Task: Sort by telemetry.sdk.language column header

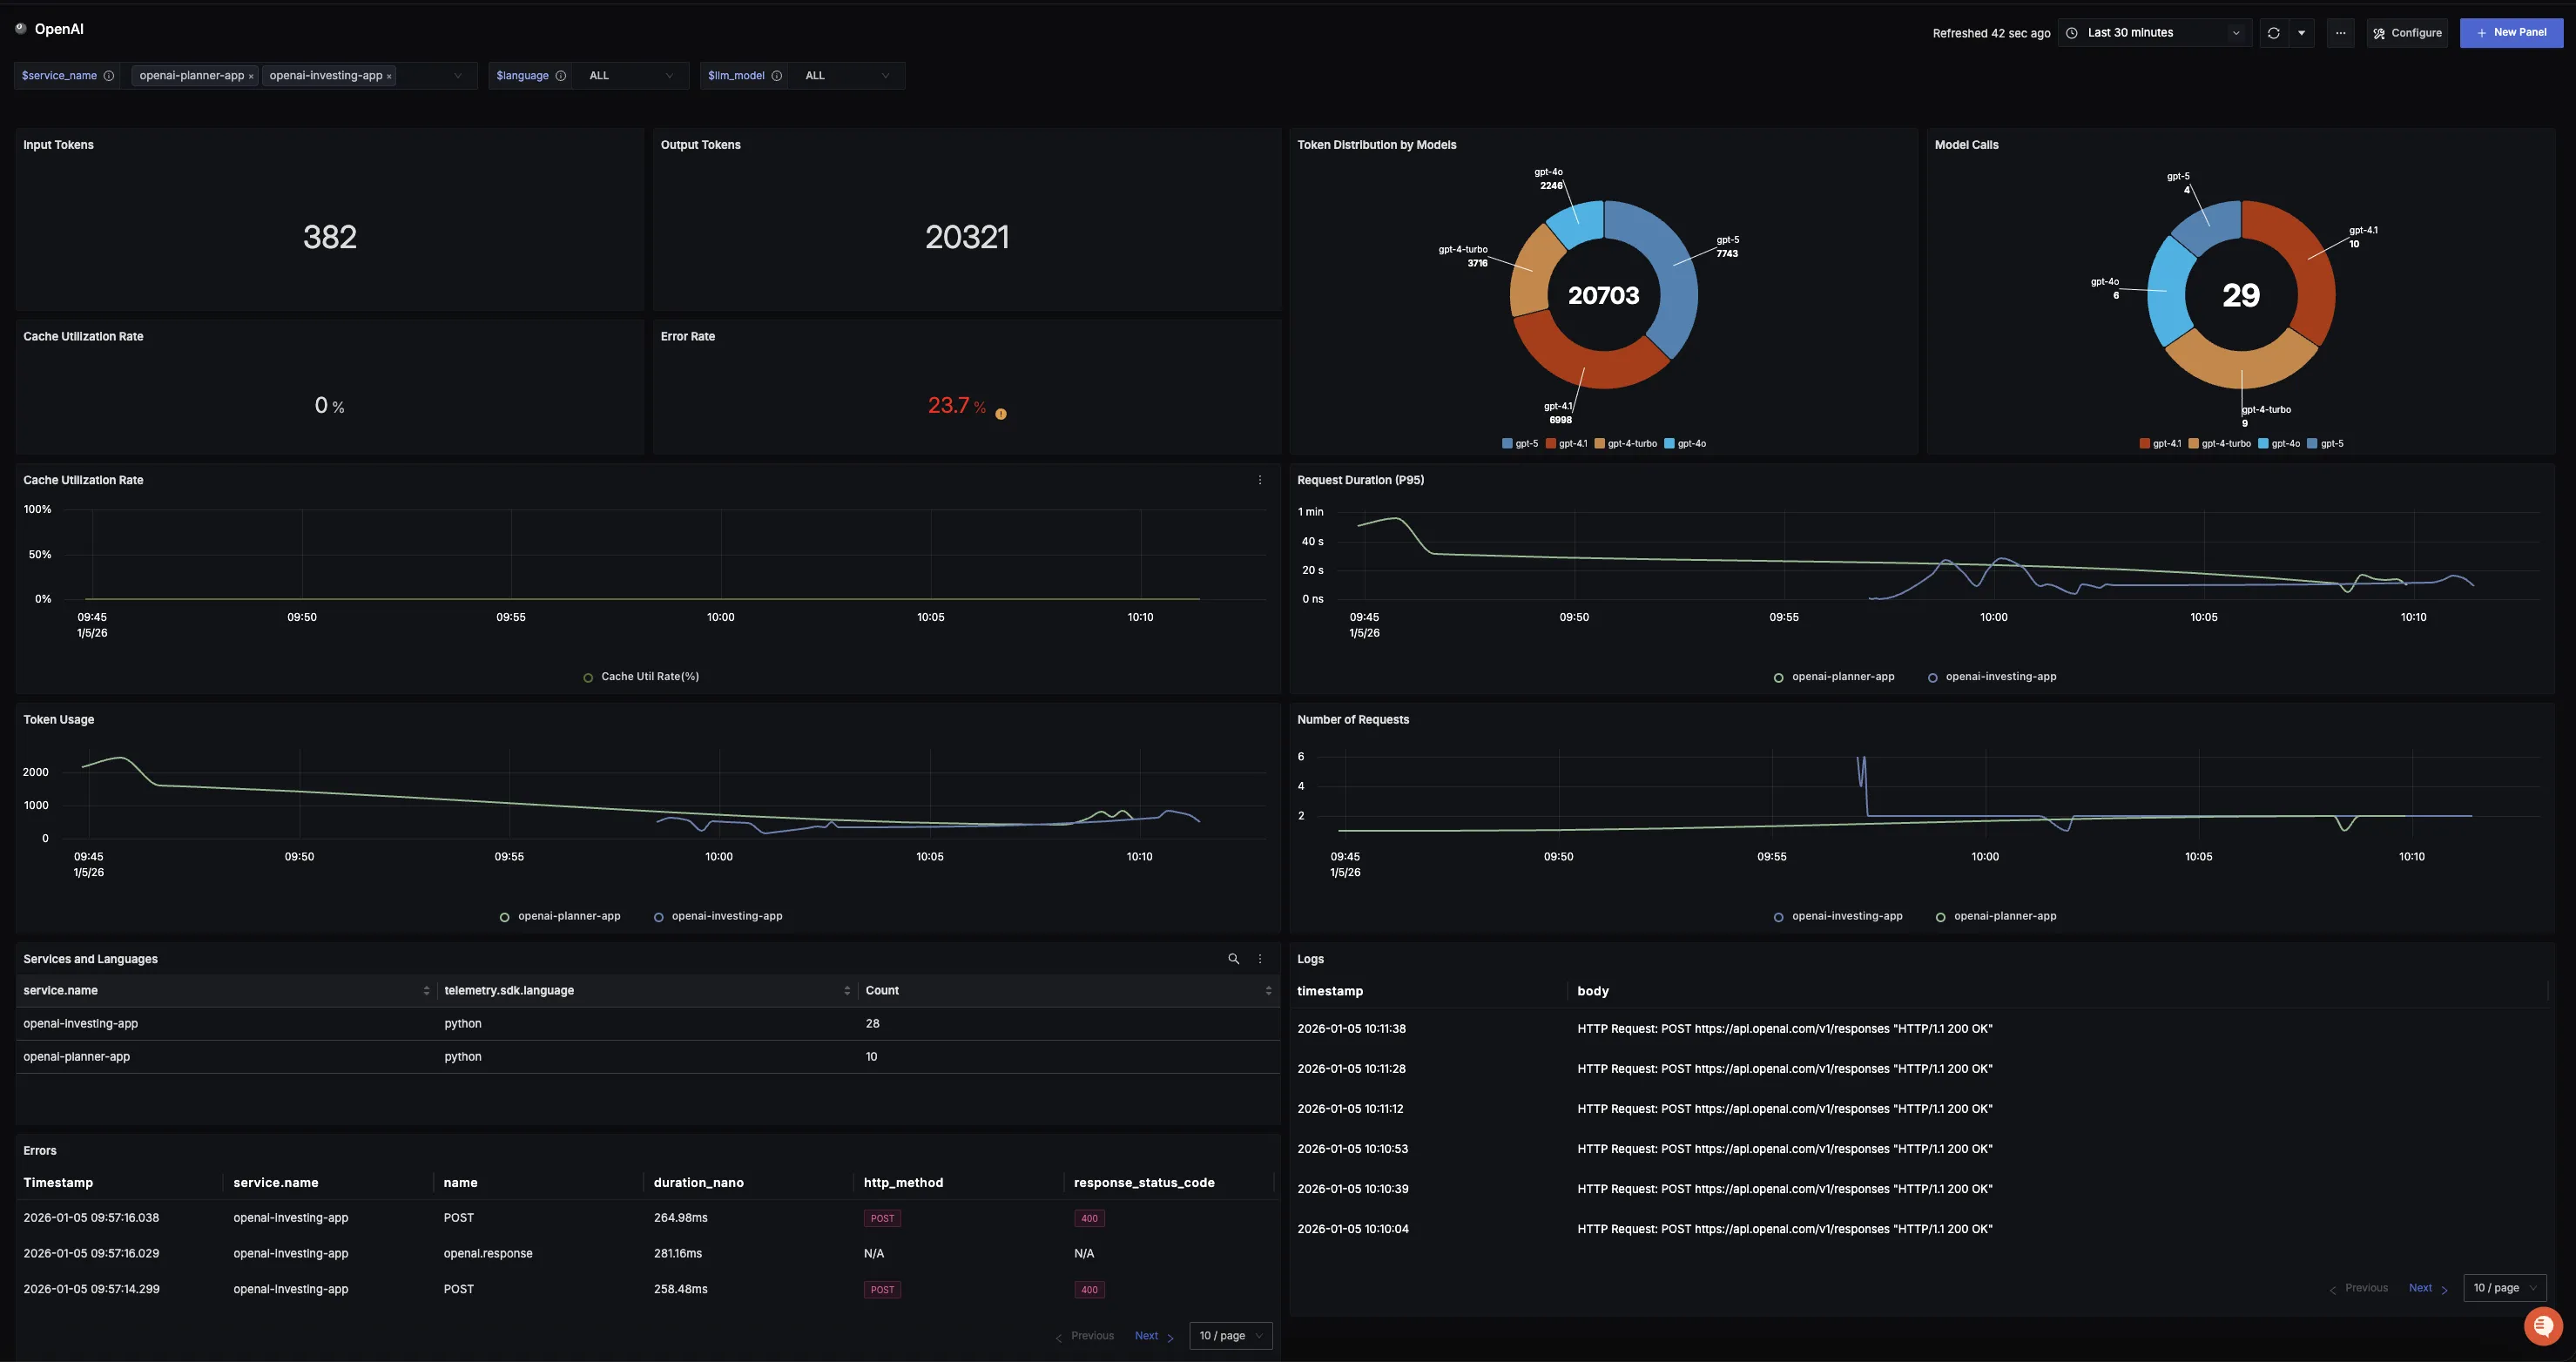Action: click(x=509, y=991)
